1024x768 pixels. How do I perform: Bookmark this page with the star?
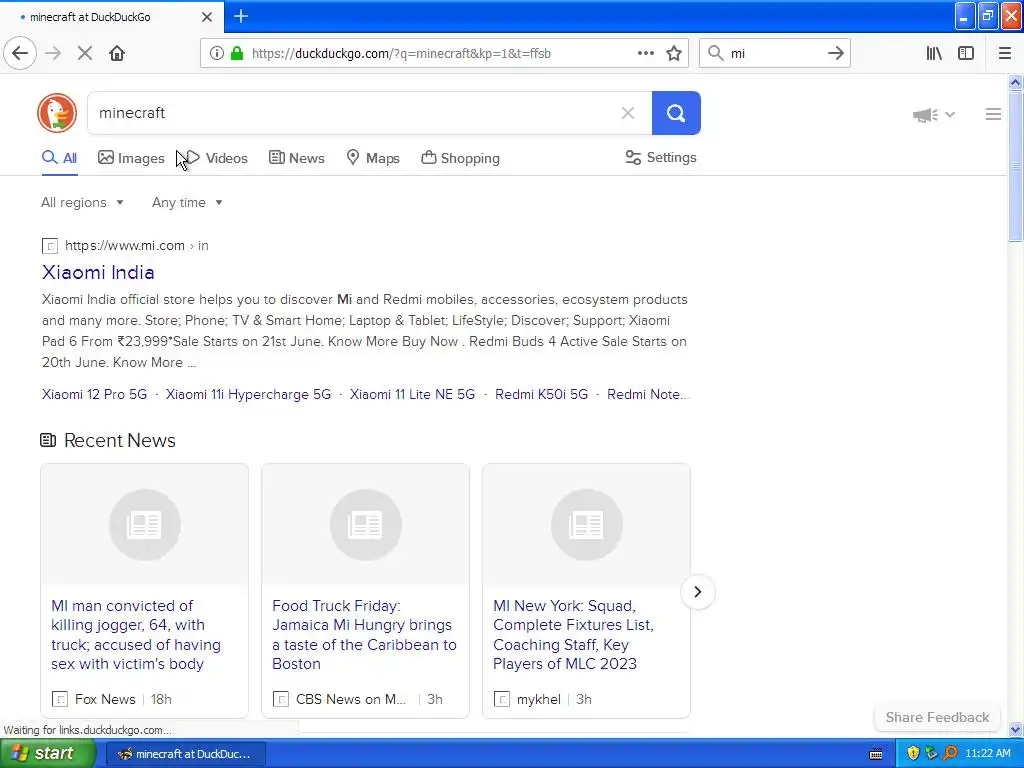point(674,54)
